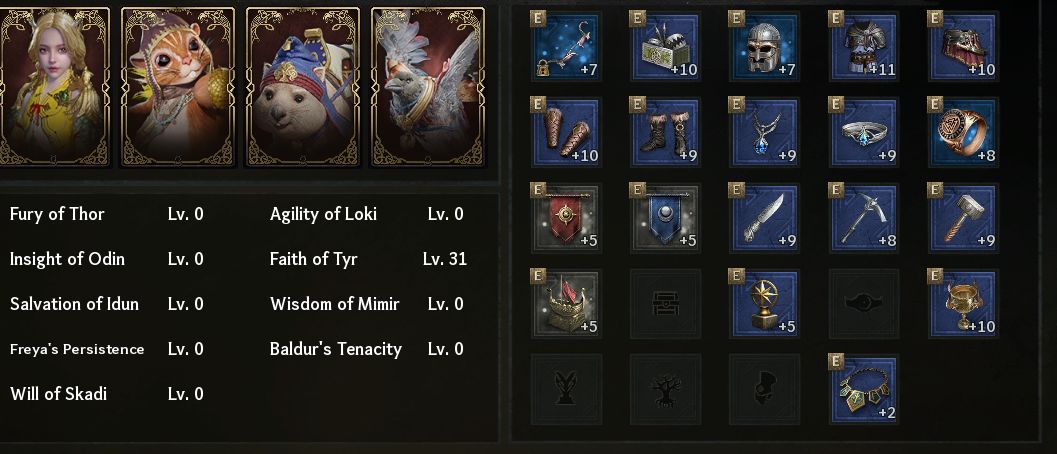Select the bow equipment slot with +7
This screenshot has height=454, width=1057.
tap(566, 47)
